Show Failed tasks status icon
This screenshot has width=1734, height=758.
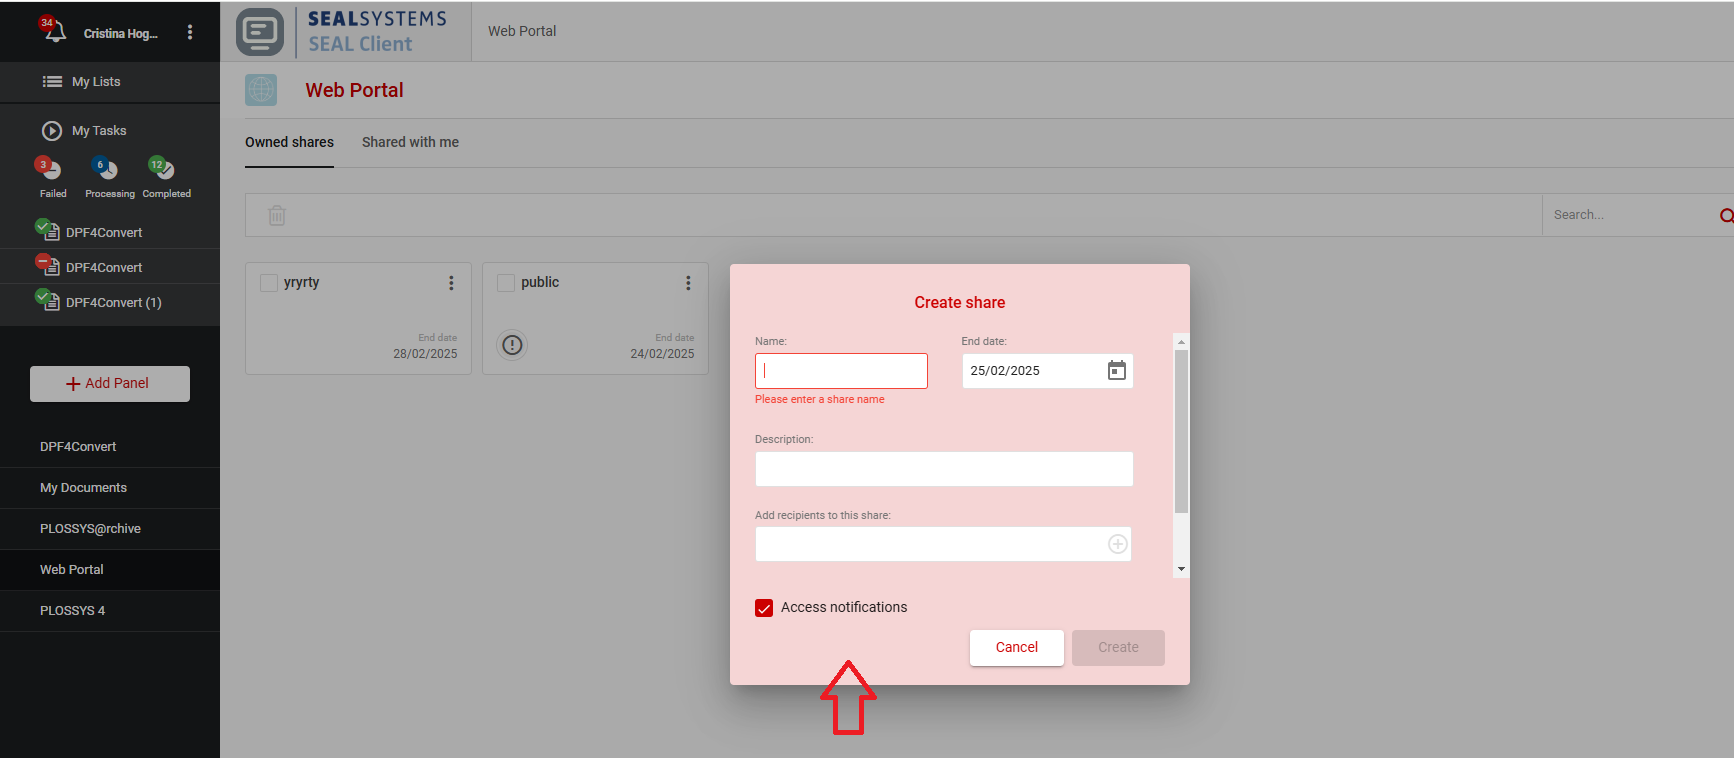[x=50, y=169]
